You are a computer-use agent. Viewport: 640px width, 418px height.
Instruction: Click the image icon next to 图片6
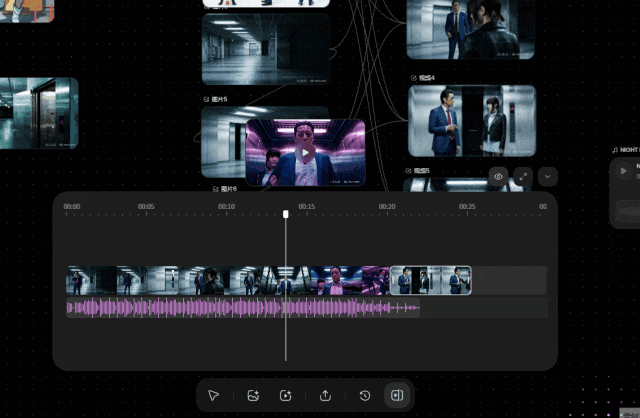[x=216, y=189]
